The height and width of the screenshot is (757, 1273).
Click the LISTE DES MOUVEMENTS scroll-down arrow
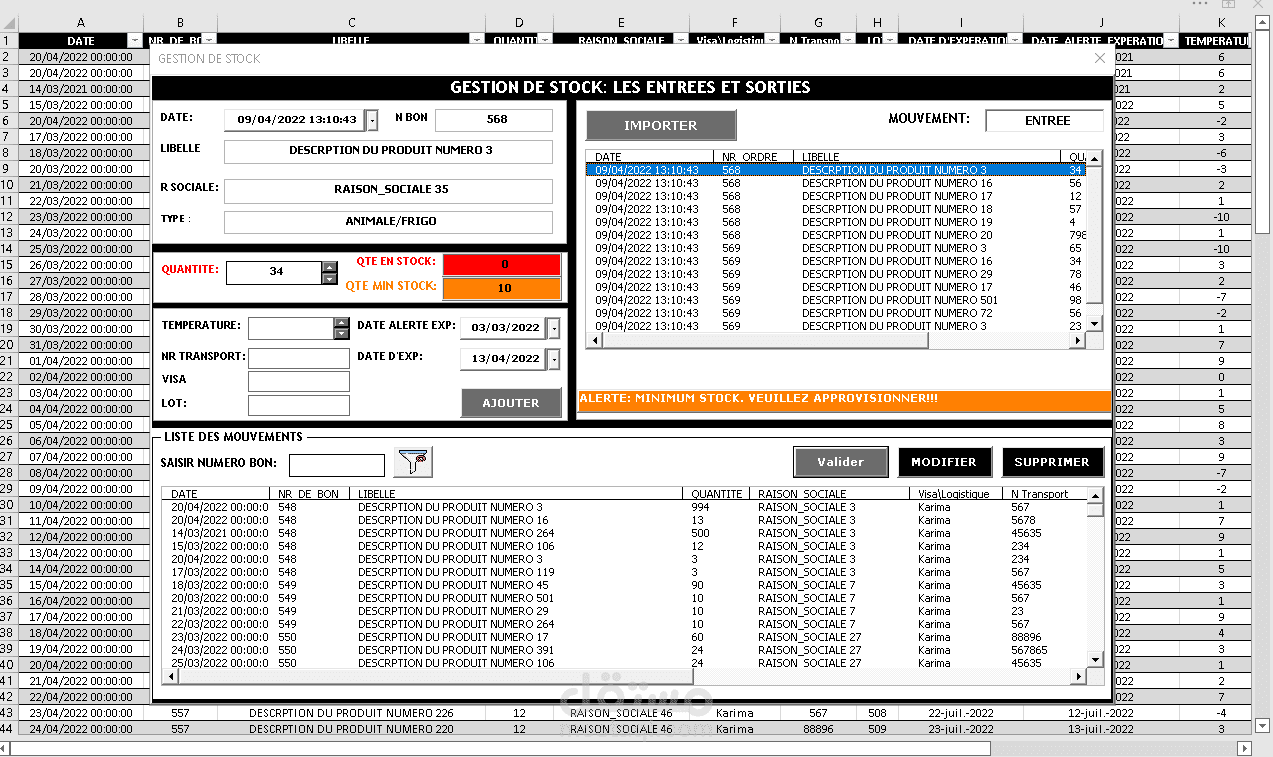(x=1095, y=659)
